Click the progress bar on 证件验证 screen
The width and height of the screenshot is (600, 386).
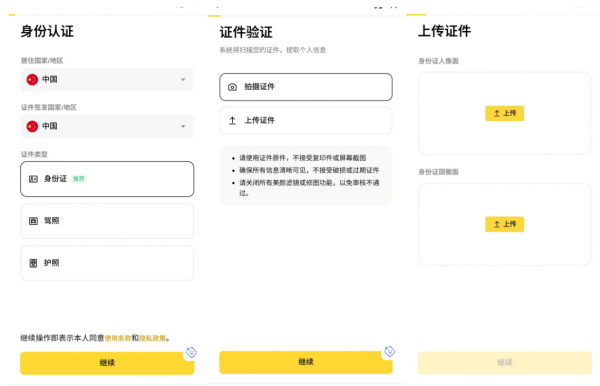306,16
